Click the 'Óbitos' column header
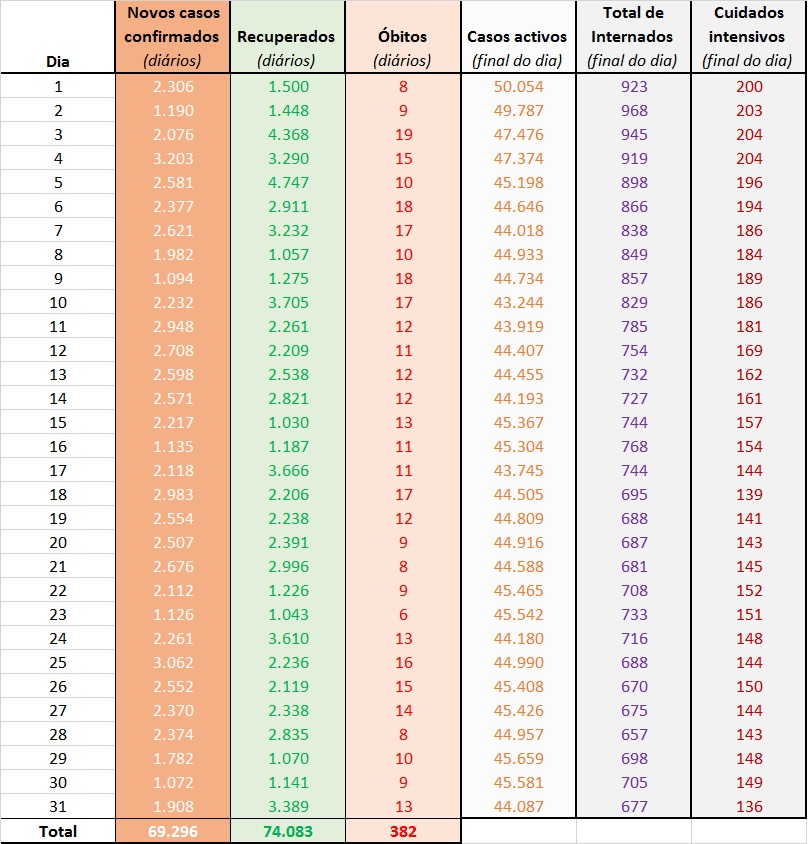This screenshot has height=844, width=808. (402, 37)
